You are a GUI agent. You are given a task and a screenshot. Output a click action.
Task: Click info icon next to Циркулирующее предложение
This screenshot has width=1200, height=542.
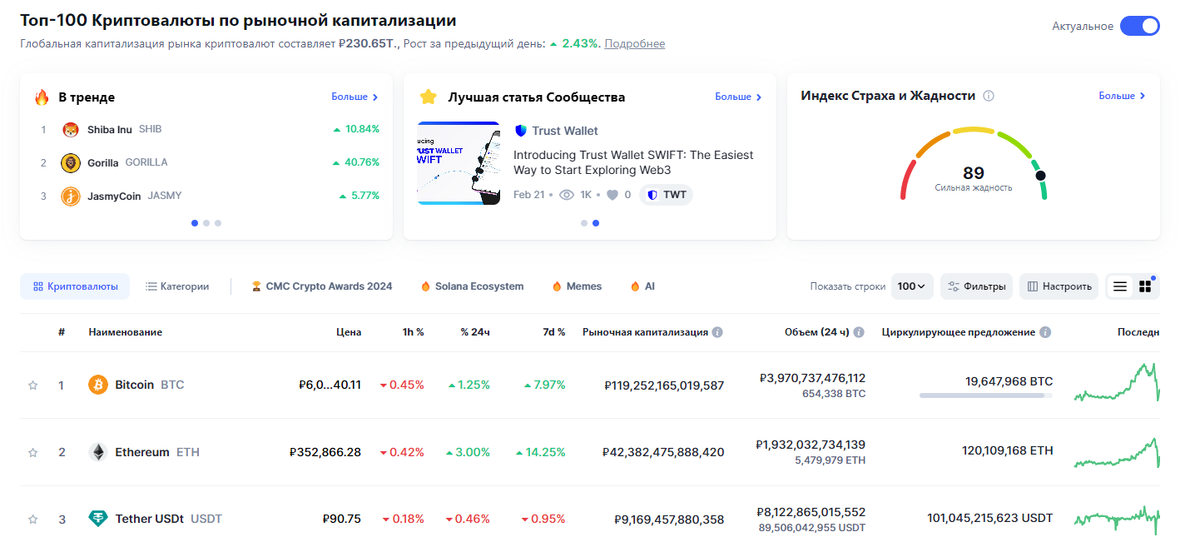pyautogui.click(x=1045, y=332)
